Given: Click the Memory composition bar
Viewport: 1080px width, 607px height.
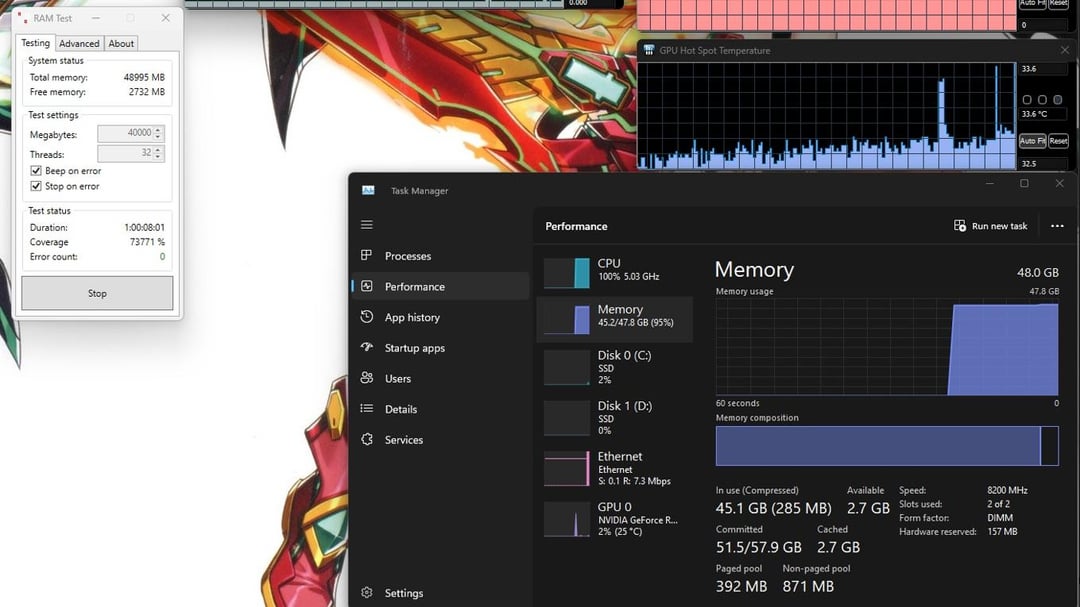Looking at the screenshot, I should (886, 446).
